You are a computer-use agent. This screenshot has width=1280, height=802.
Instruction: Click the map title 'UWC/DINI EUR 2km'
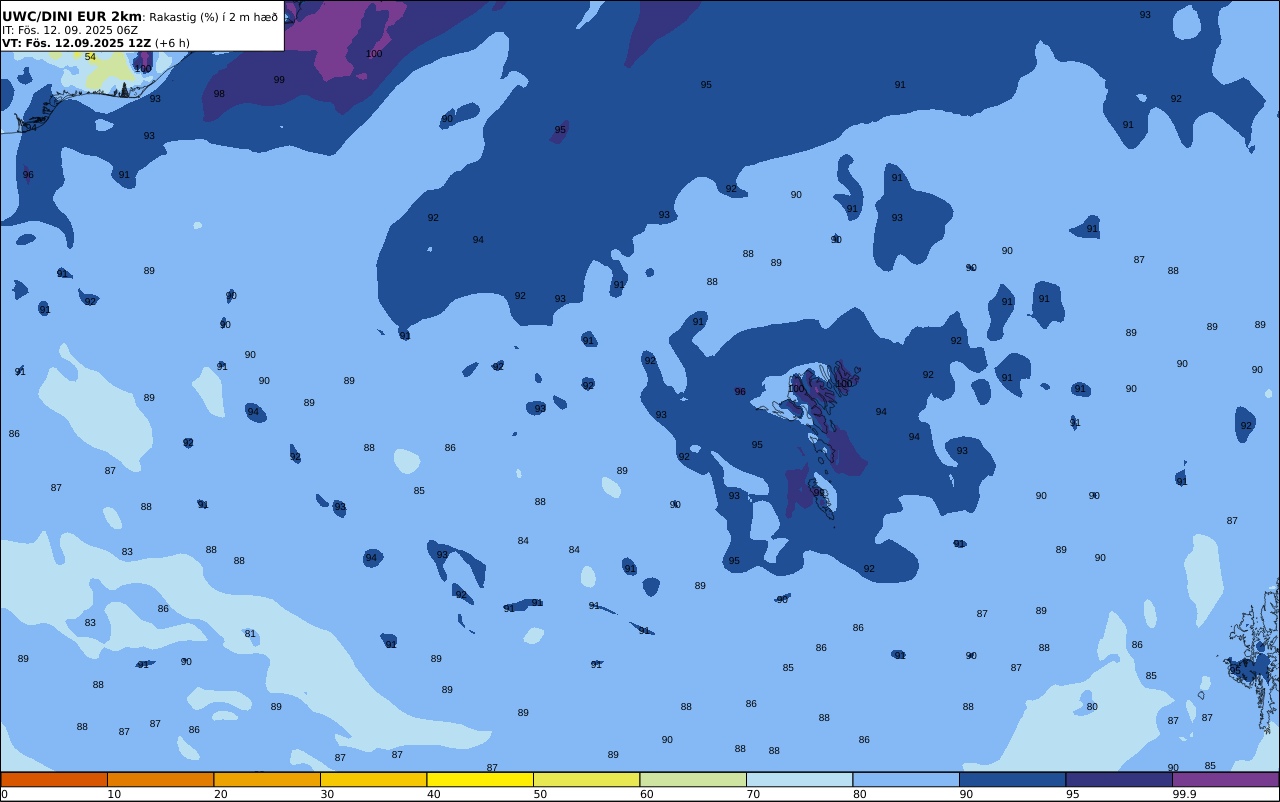click(72, 17)
